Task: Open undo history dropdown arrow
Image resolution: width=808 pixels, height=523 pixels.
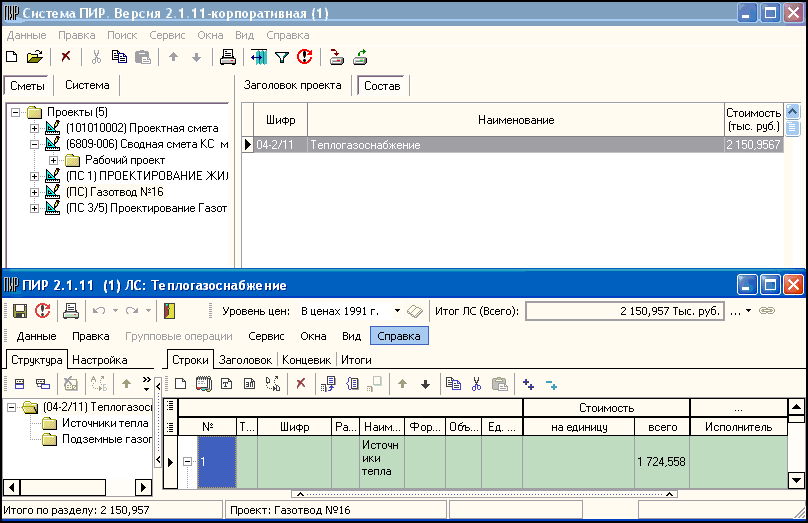Action: tap(115, 311)
